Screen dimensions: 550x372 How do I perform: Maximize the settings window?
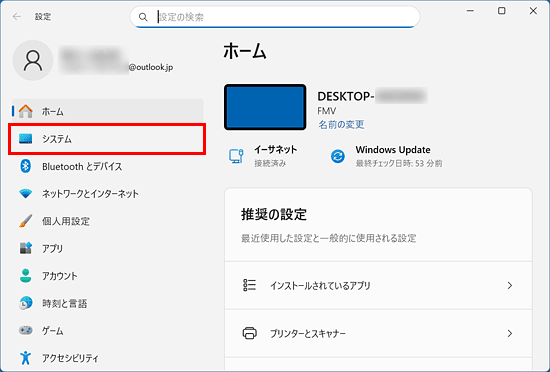(x=502, y=11)
